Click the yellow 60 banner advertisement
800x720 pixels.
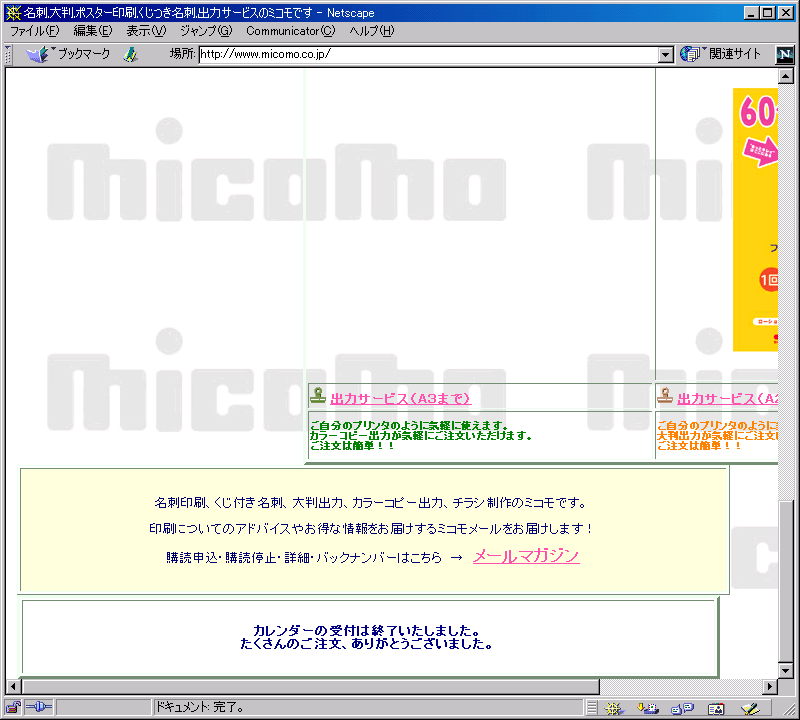[x=755, y=219]
